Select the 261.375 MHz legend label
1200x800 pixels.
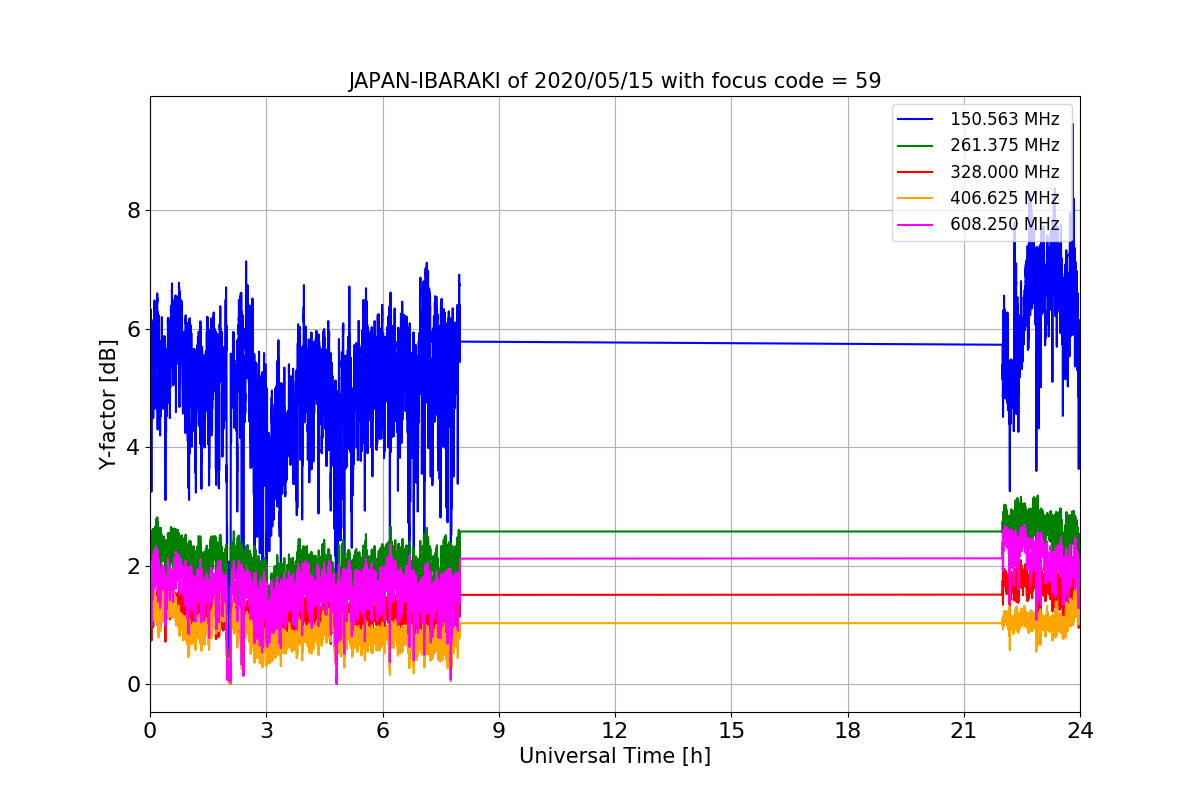[1004, 145]
